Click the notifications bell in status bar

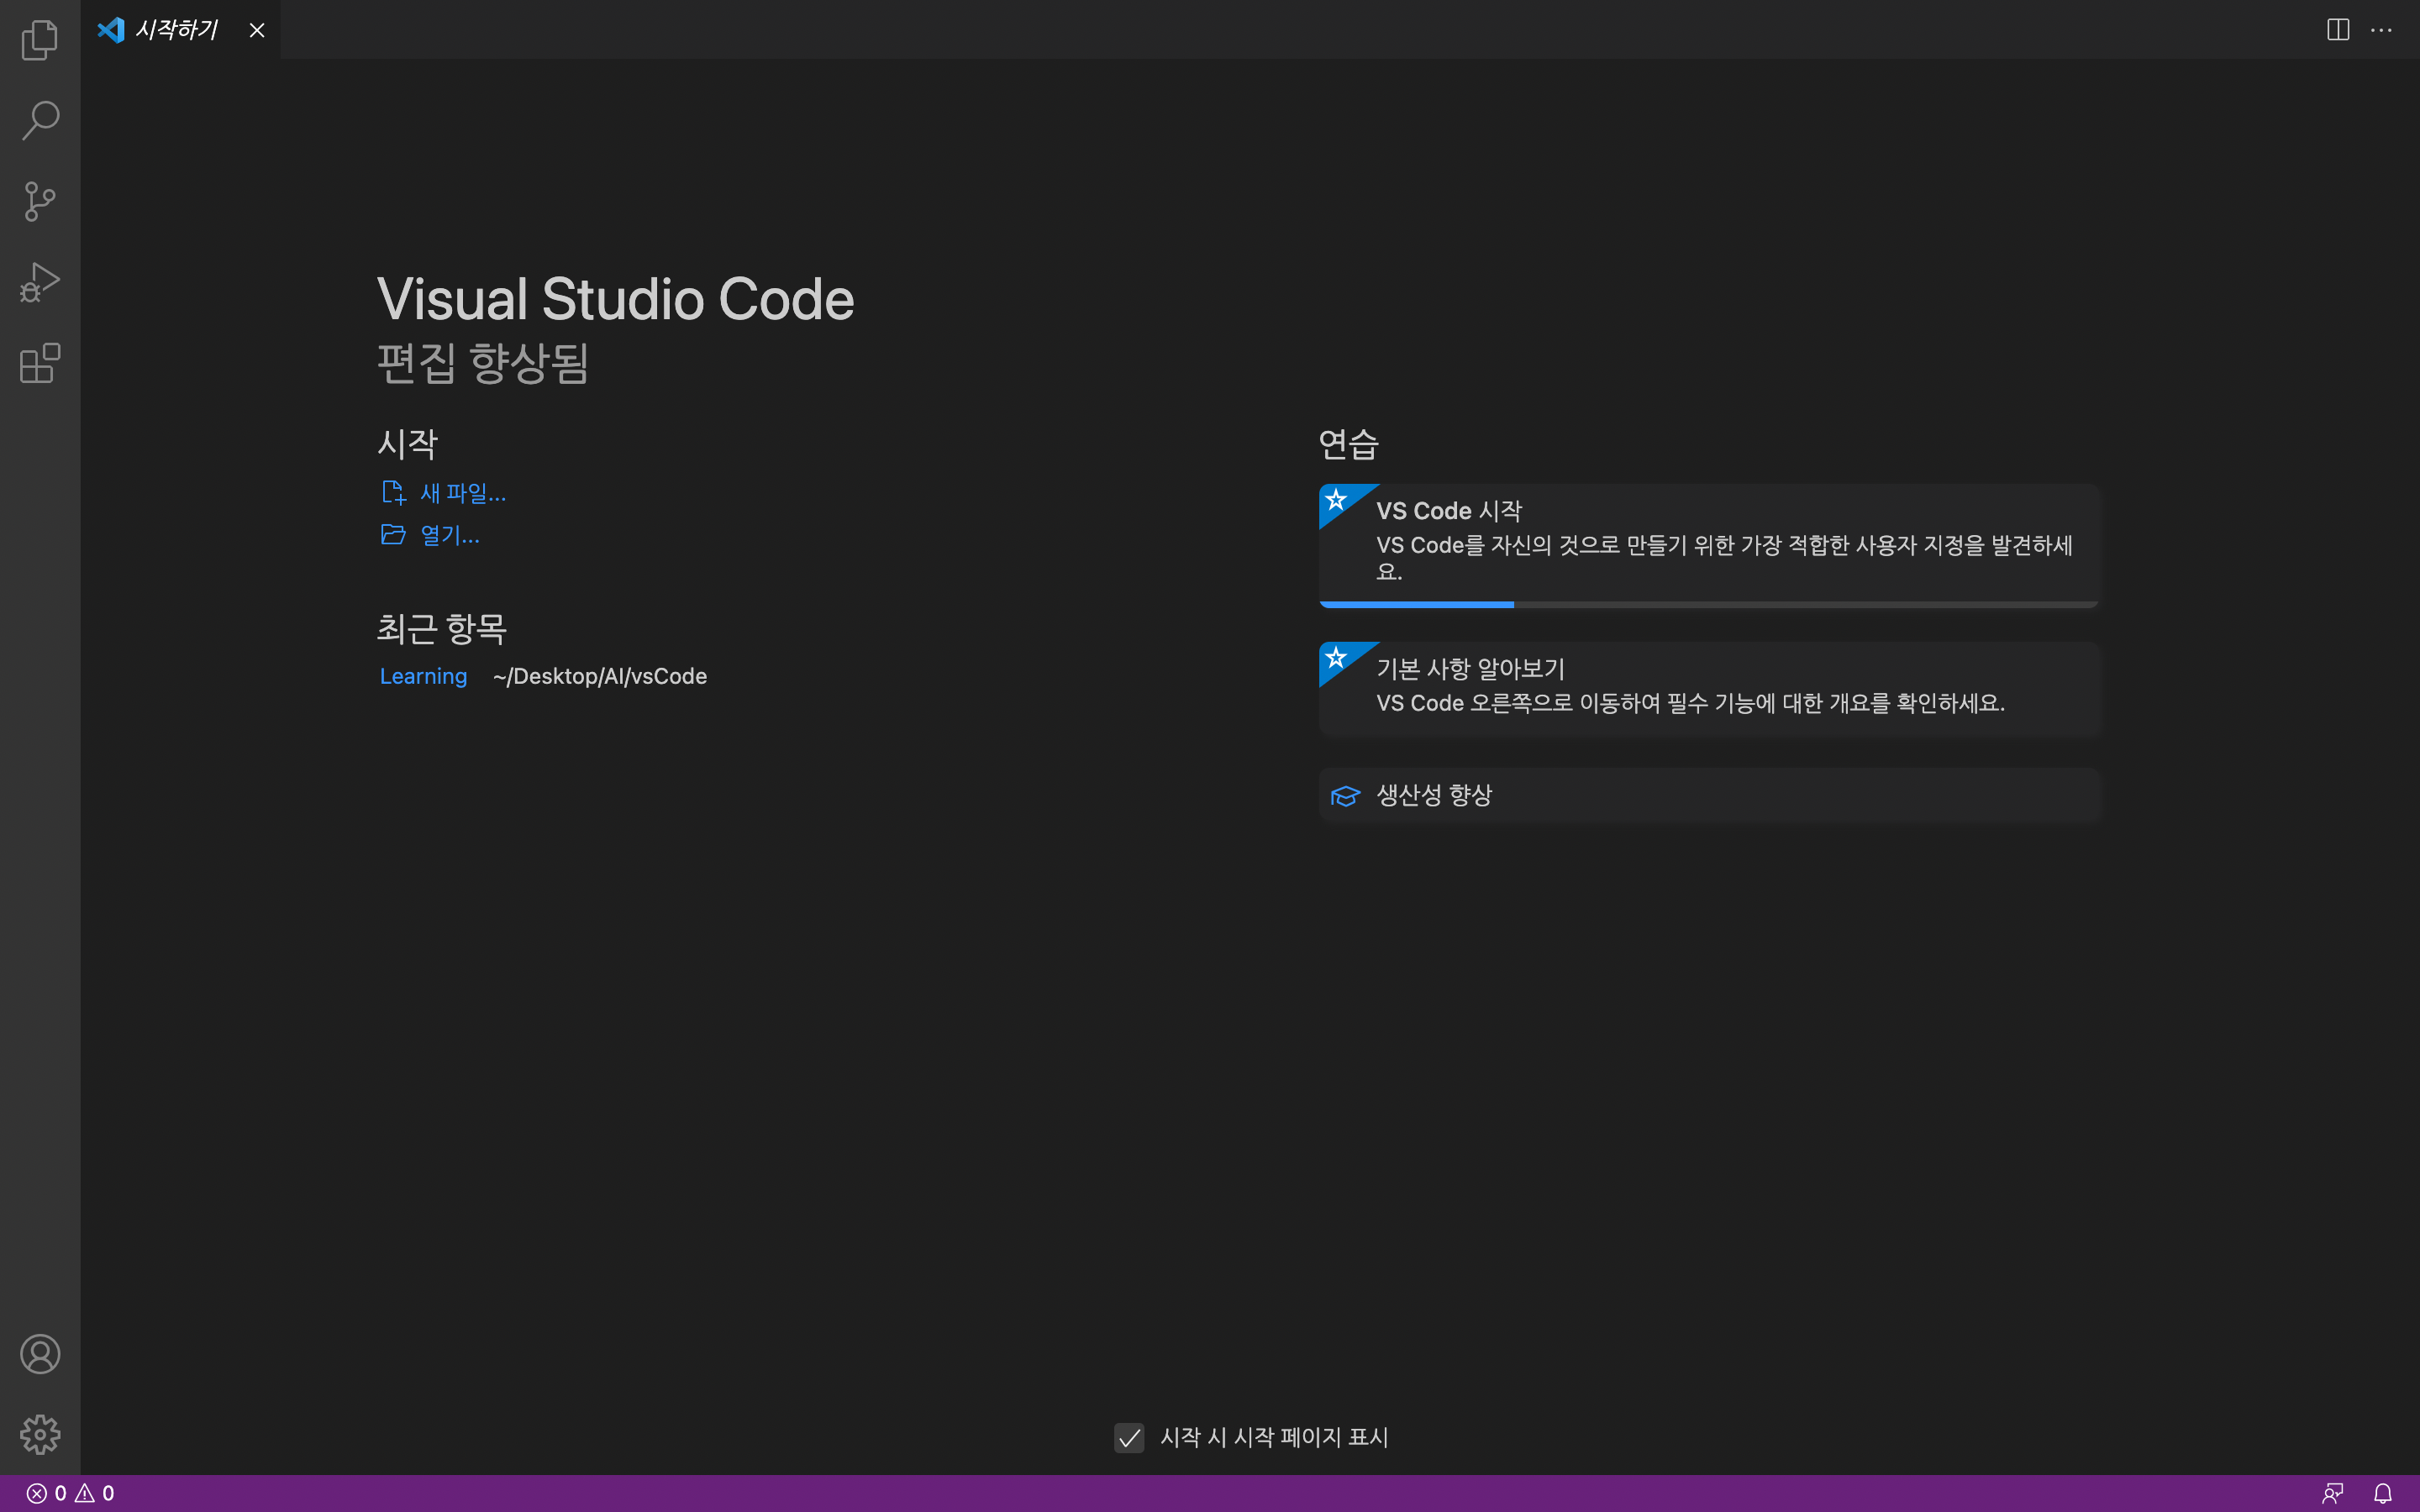2383,1493
